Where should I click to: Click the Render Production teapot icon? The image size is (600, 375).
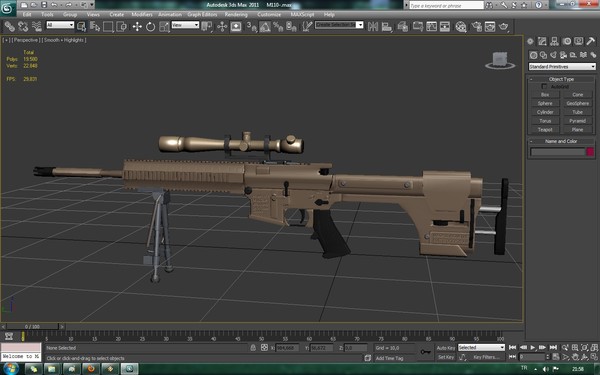(504, 26)
